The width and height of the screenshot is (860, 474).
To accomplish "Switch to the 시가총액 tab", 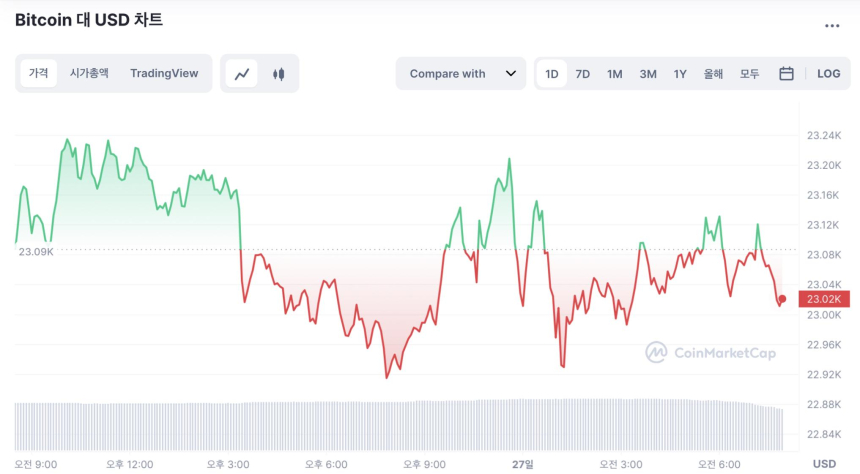I will pos(89,73).
